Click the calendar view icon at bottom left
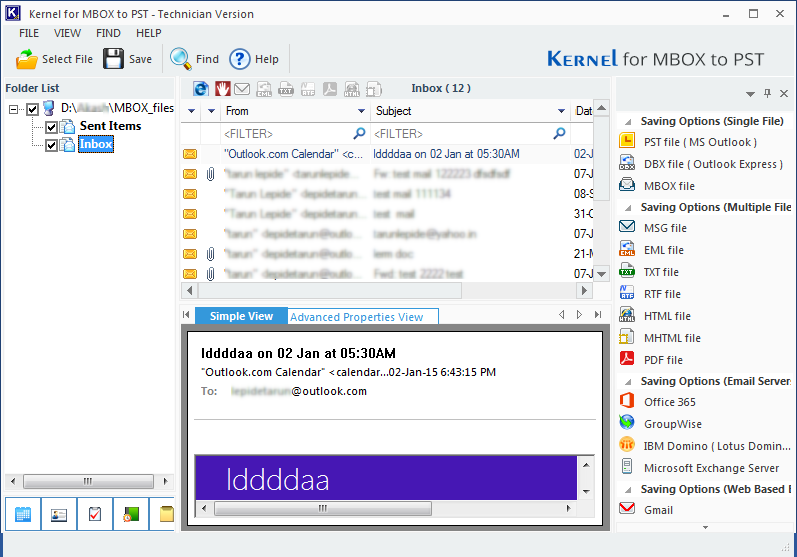797x557 pixels. coord(23,514)
